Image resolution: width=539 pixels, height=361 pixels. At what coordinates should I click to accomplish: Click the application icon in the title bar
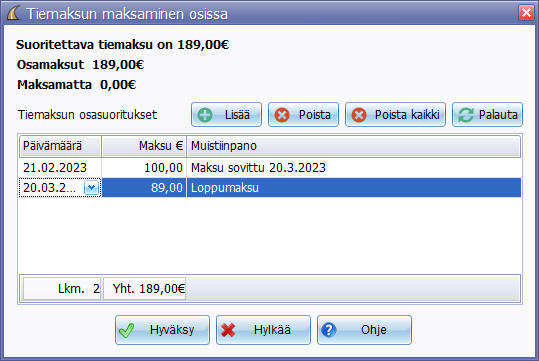point(13,14)
